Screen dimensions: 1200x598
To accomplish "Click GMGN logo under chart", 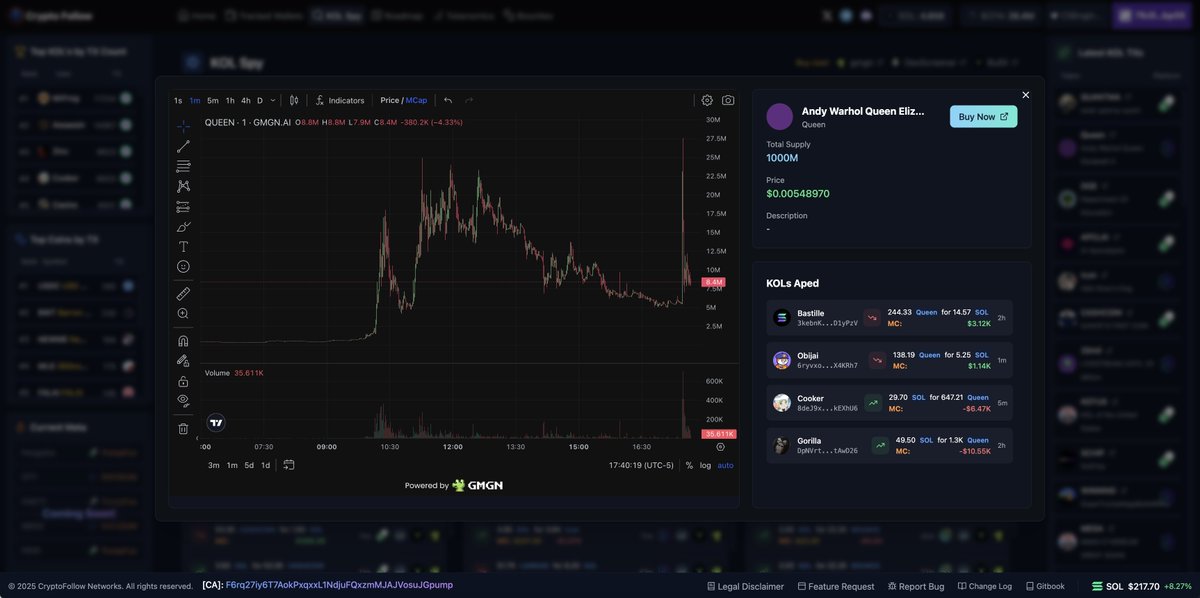I will click(x=477, y=485).
